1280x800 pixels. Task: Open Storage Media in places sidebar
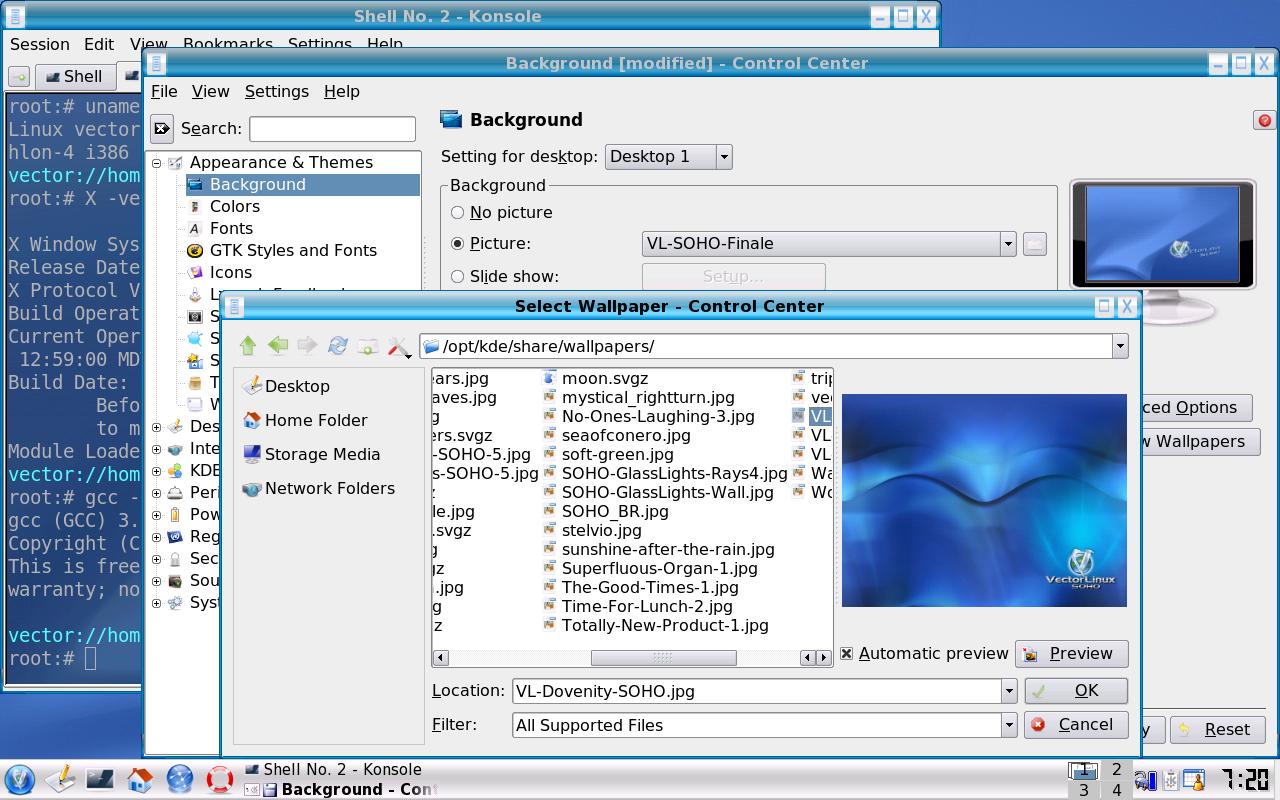tap(311, 454)
